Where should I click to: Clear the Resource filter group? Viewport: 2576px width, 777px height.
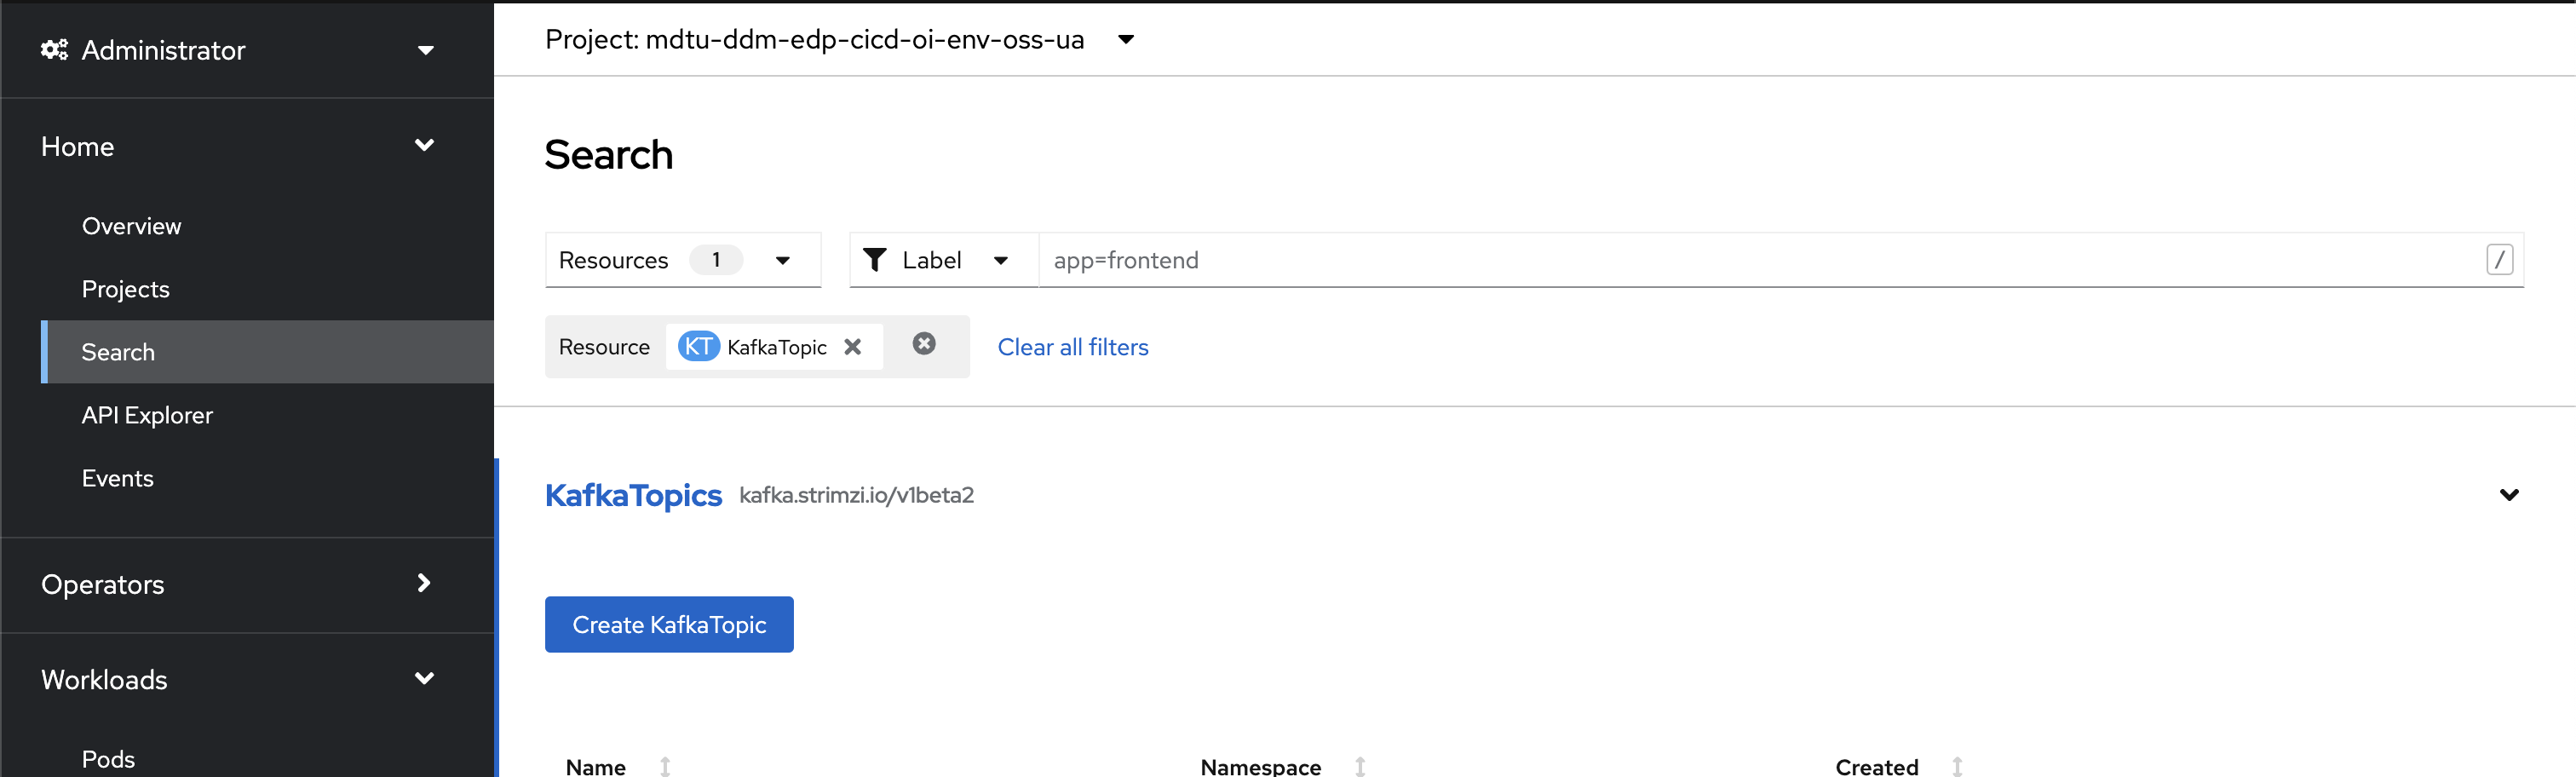point(924,344)
